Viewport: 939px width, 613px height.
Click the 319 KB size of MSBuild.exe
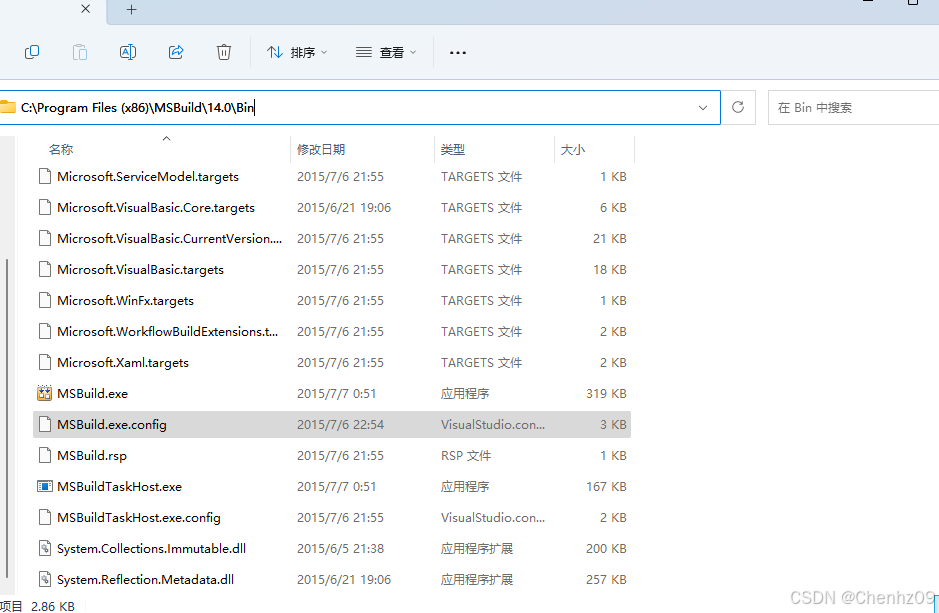pyautogui.click(x=606, y=394)
